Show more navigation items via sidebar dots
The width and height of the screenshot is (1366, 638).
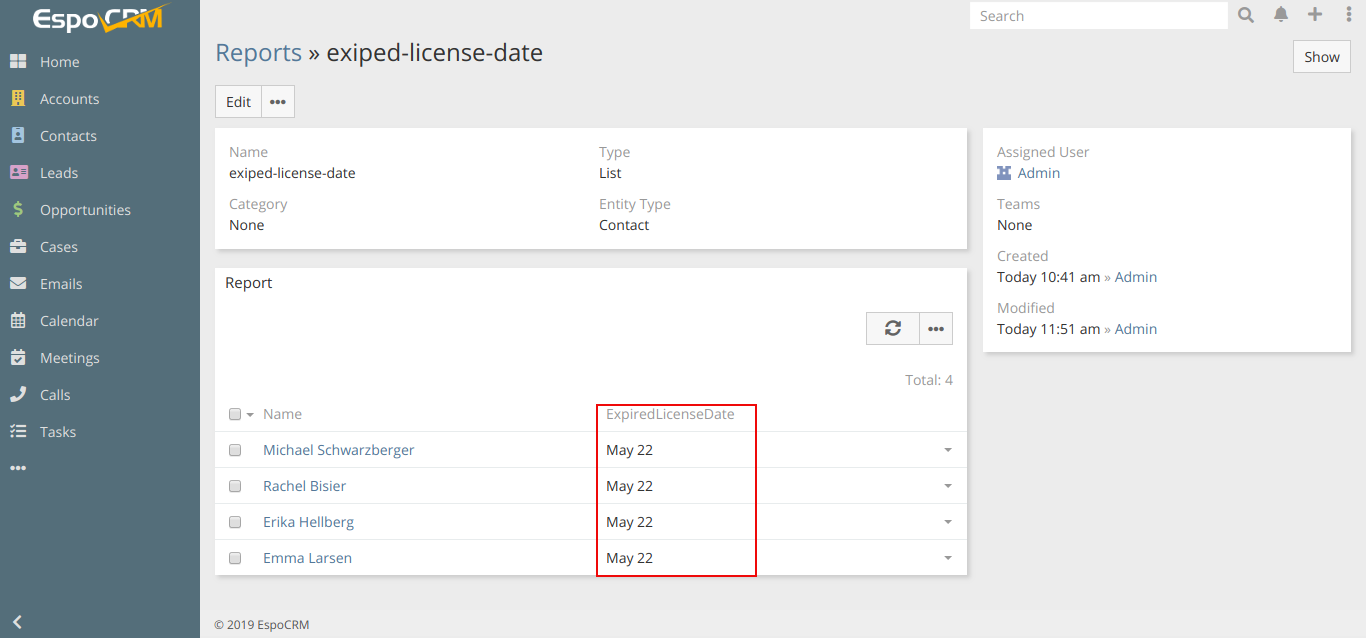18,468
